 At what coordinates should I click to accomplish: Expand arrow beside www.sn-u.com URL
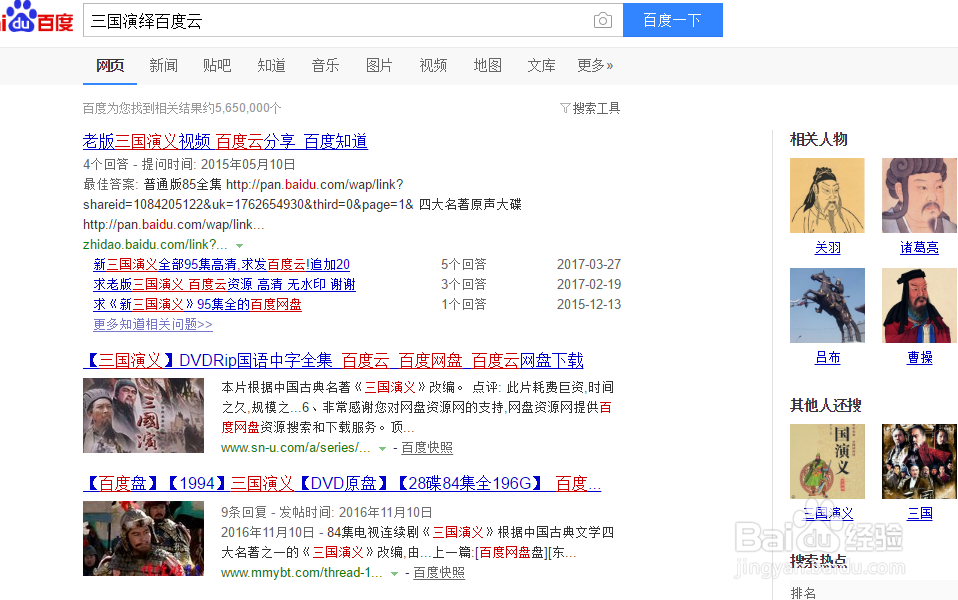pos(382,449)
